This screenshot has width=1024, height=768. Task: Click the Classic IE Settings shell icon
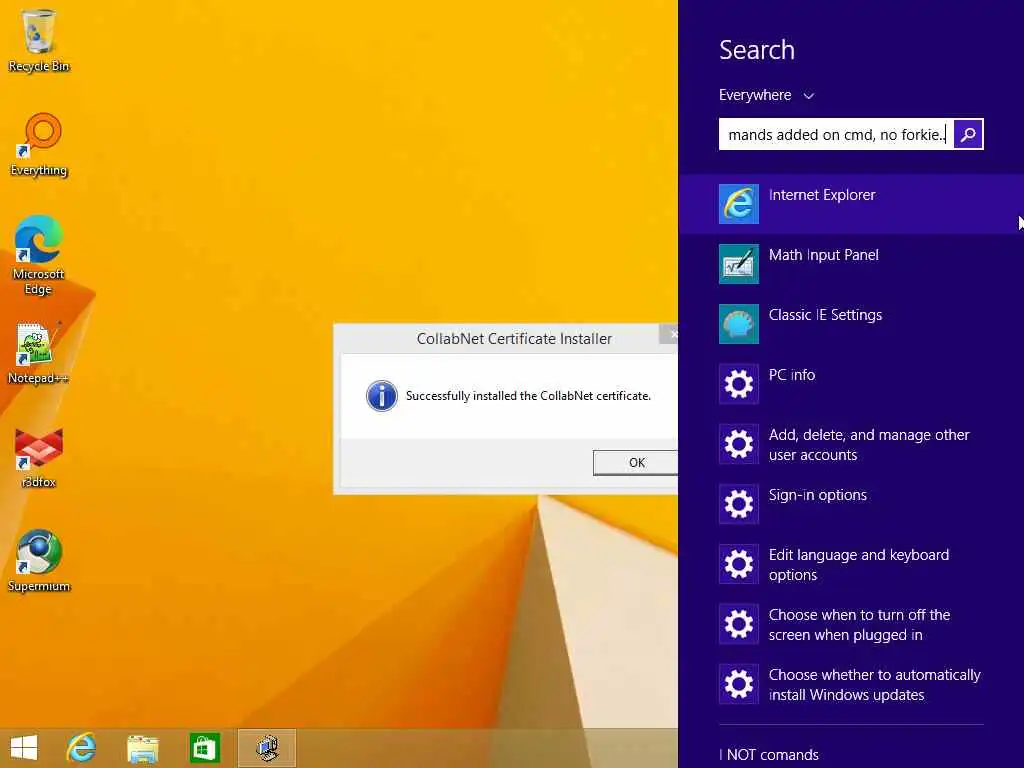tap(739, 324)
